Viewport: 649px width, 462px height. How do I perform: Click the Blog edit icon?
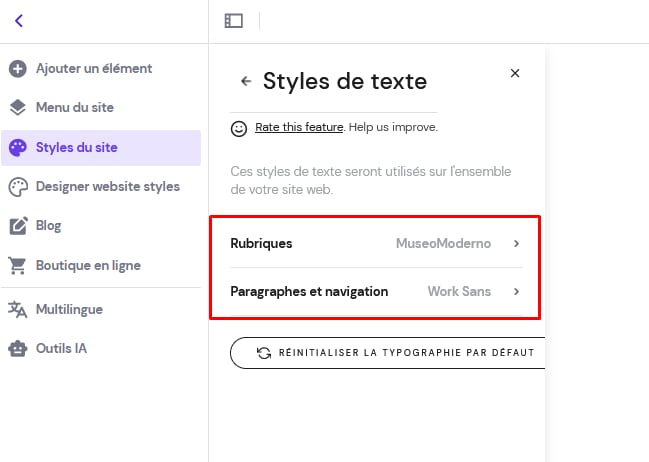tap(17, 226)
